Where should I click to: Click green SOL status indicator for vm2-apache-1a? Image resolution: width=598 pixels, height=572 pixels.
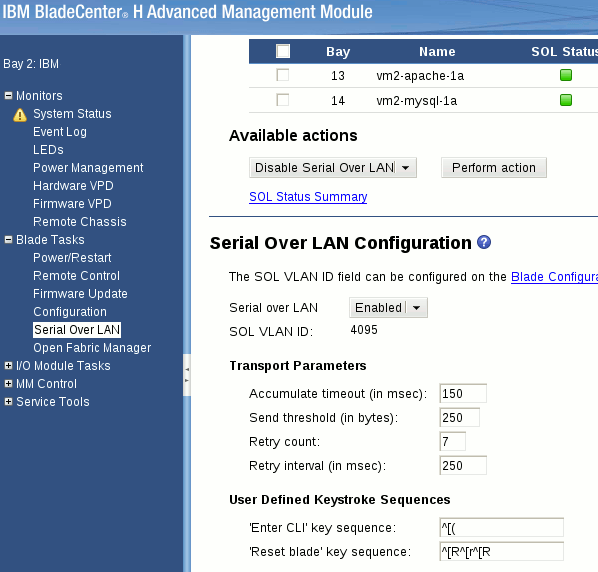(x=566, y=75)
